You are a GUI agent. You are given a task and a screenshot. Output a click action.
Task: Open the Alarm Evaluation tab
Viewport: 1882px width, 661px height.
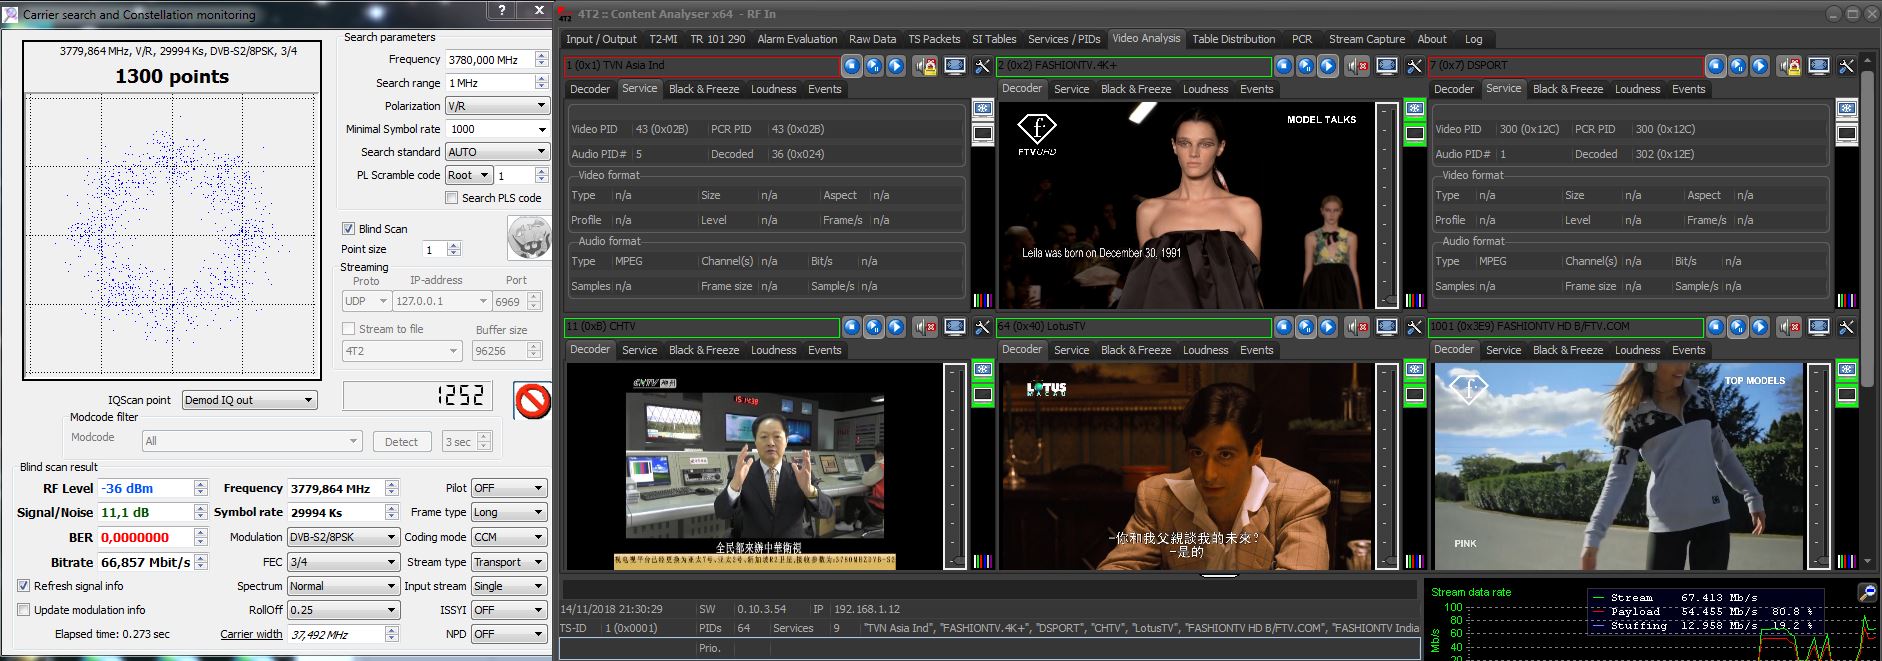point(797,39)
